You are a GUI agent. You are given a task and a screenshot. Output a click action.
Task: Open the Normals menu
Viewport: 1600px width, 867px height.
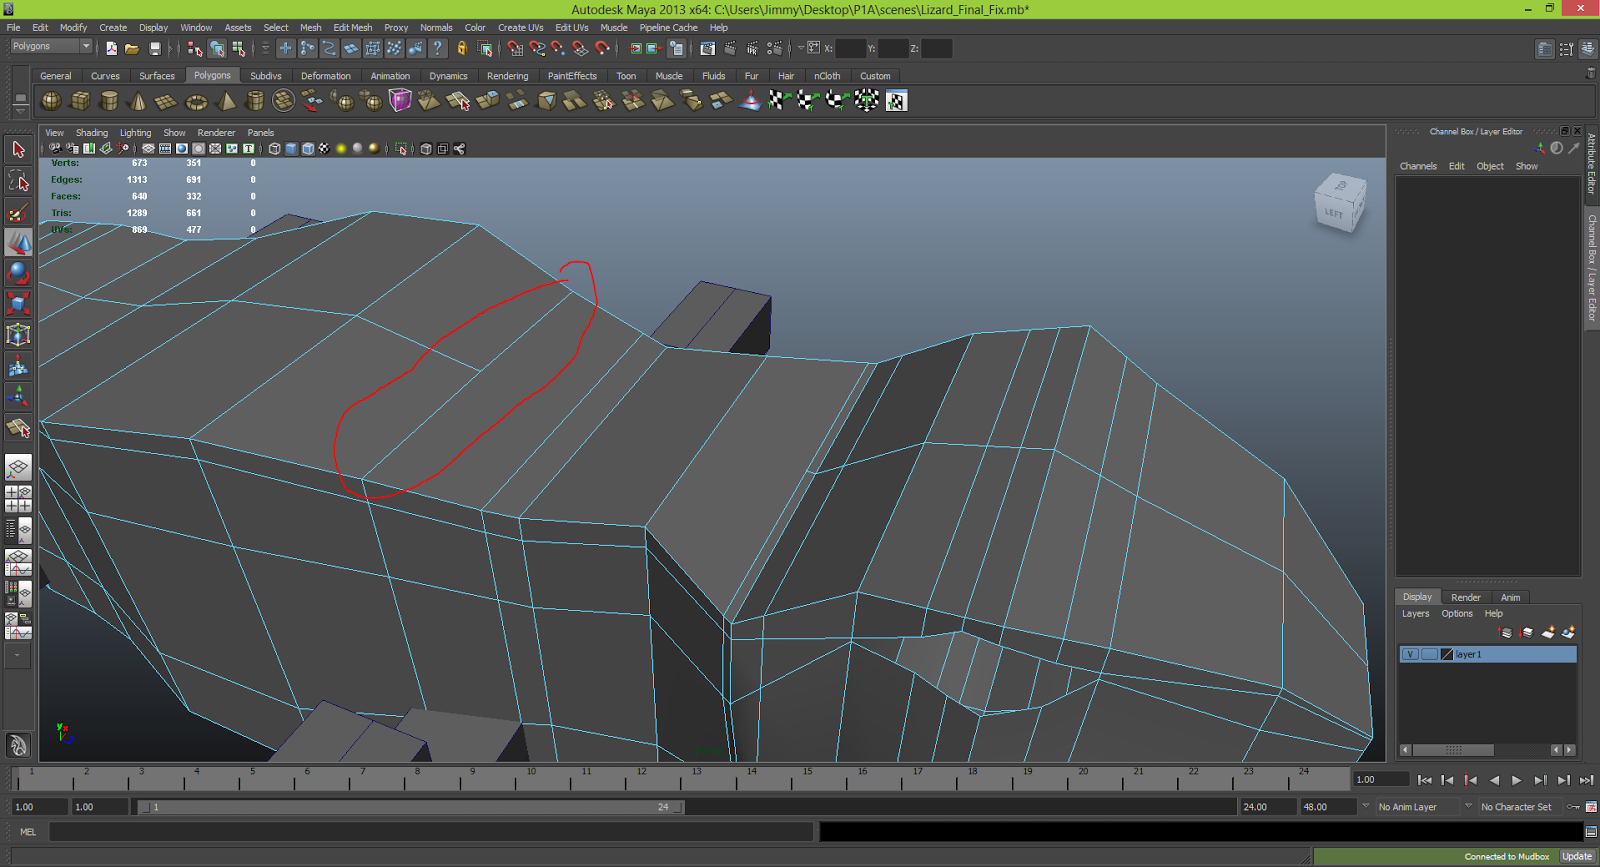click(436, 28)
